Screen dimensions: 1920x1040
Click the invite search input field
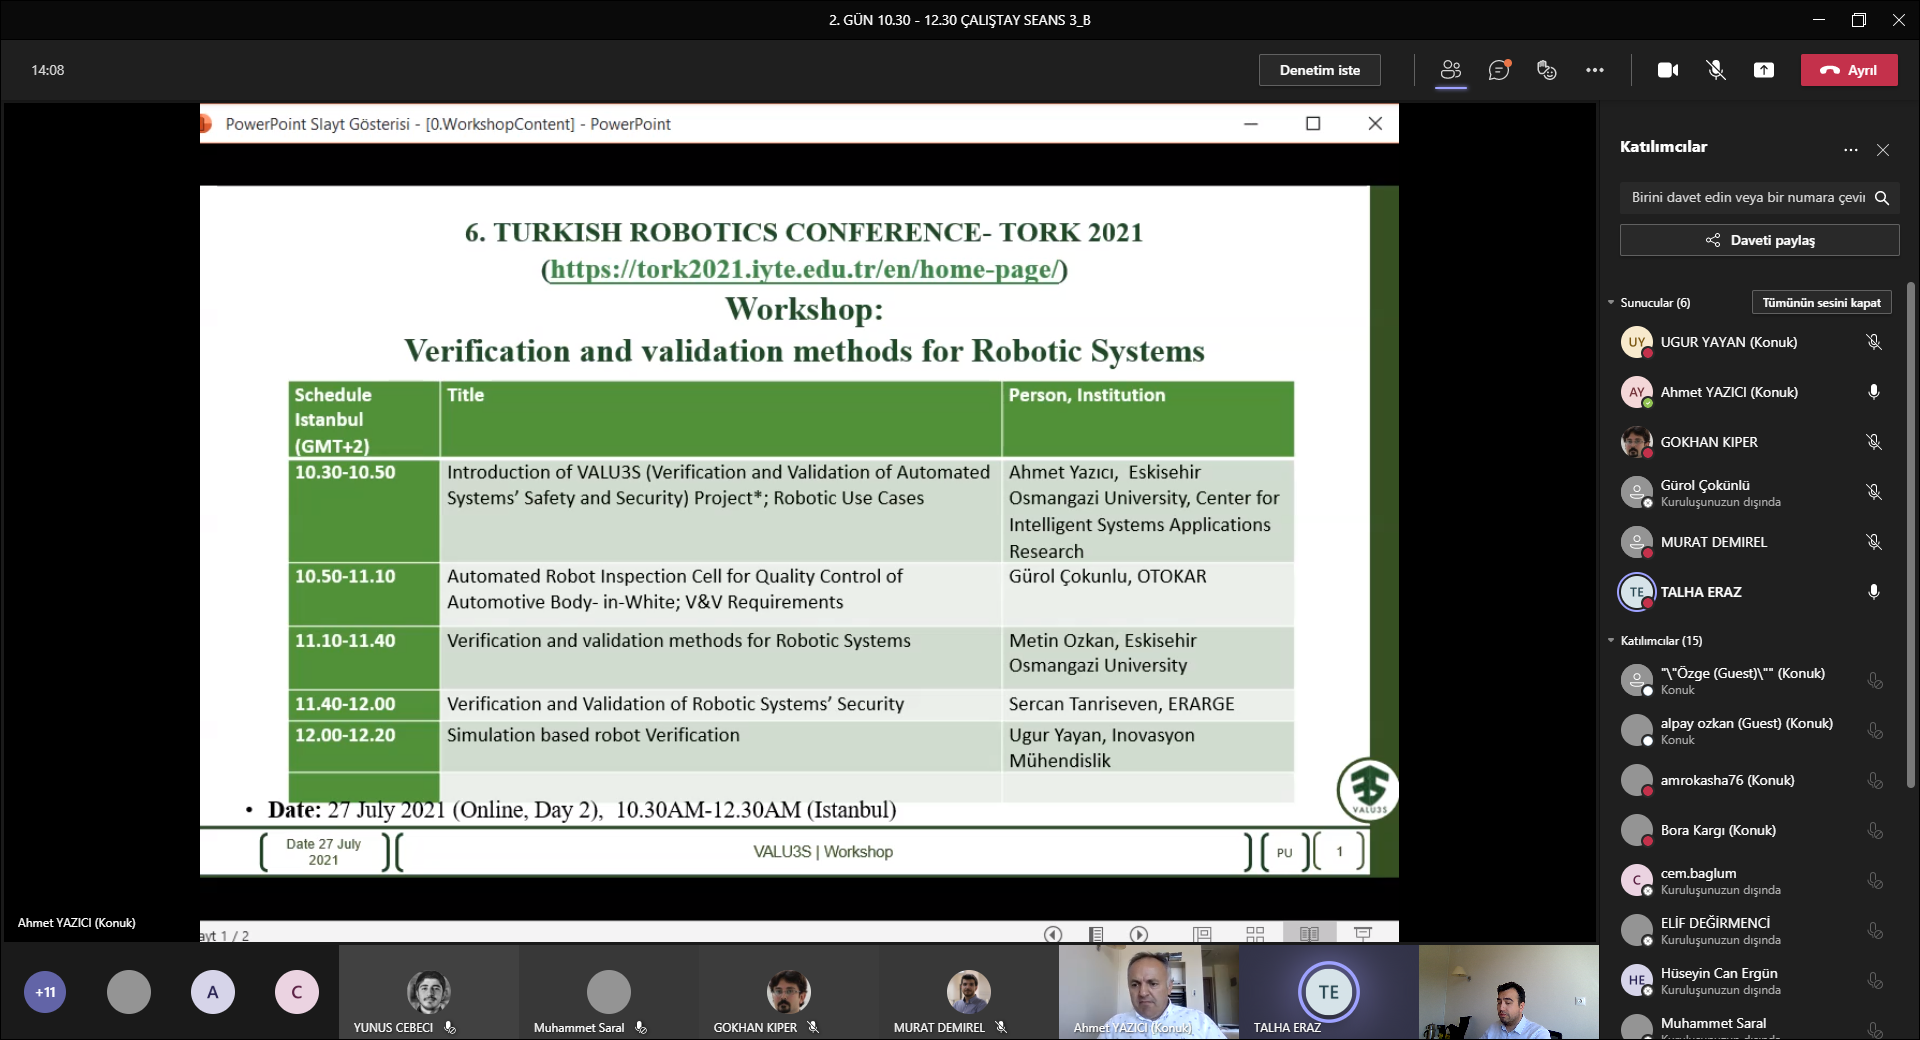(1746, 198)
